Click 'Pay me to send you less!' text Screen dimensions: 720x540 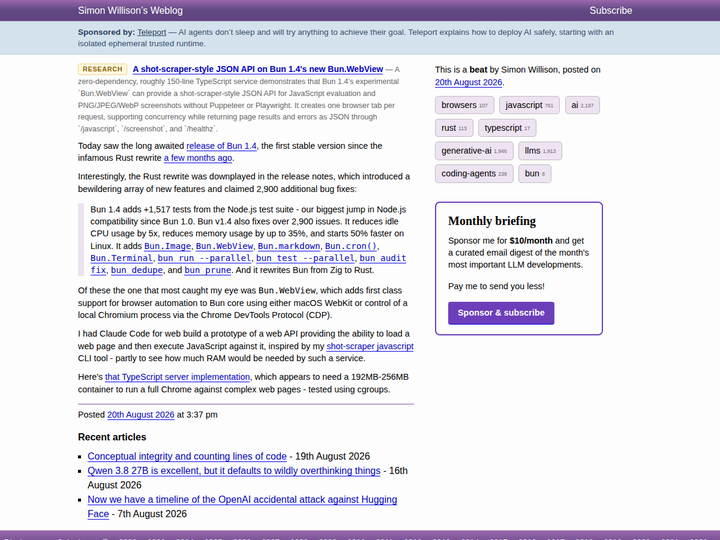click(x=496, y=287)
